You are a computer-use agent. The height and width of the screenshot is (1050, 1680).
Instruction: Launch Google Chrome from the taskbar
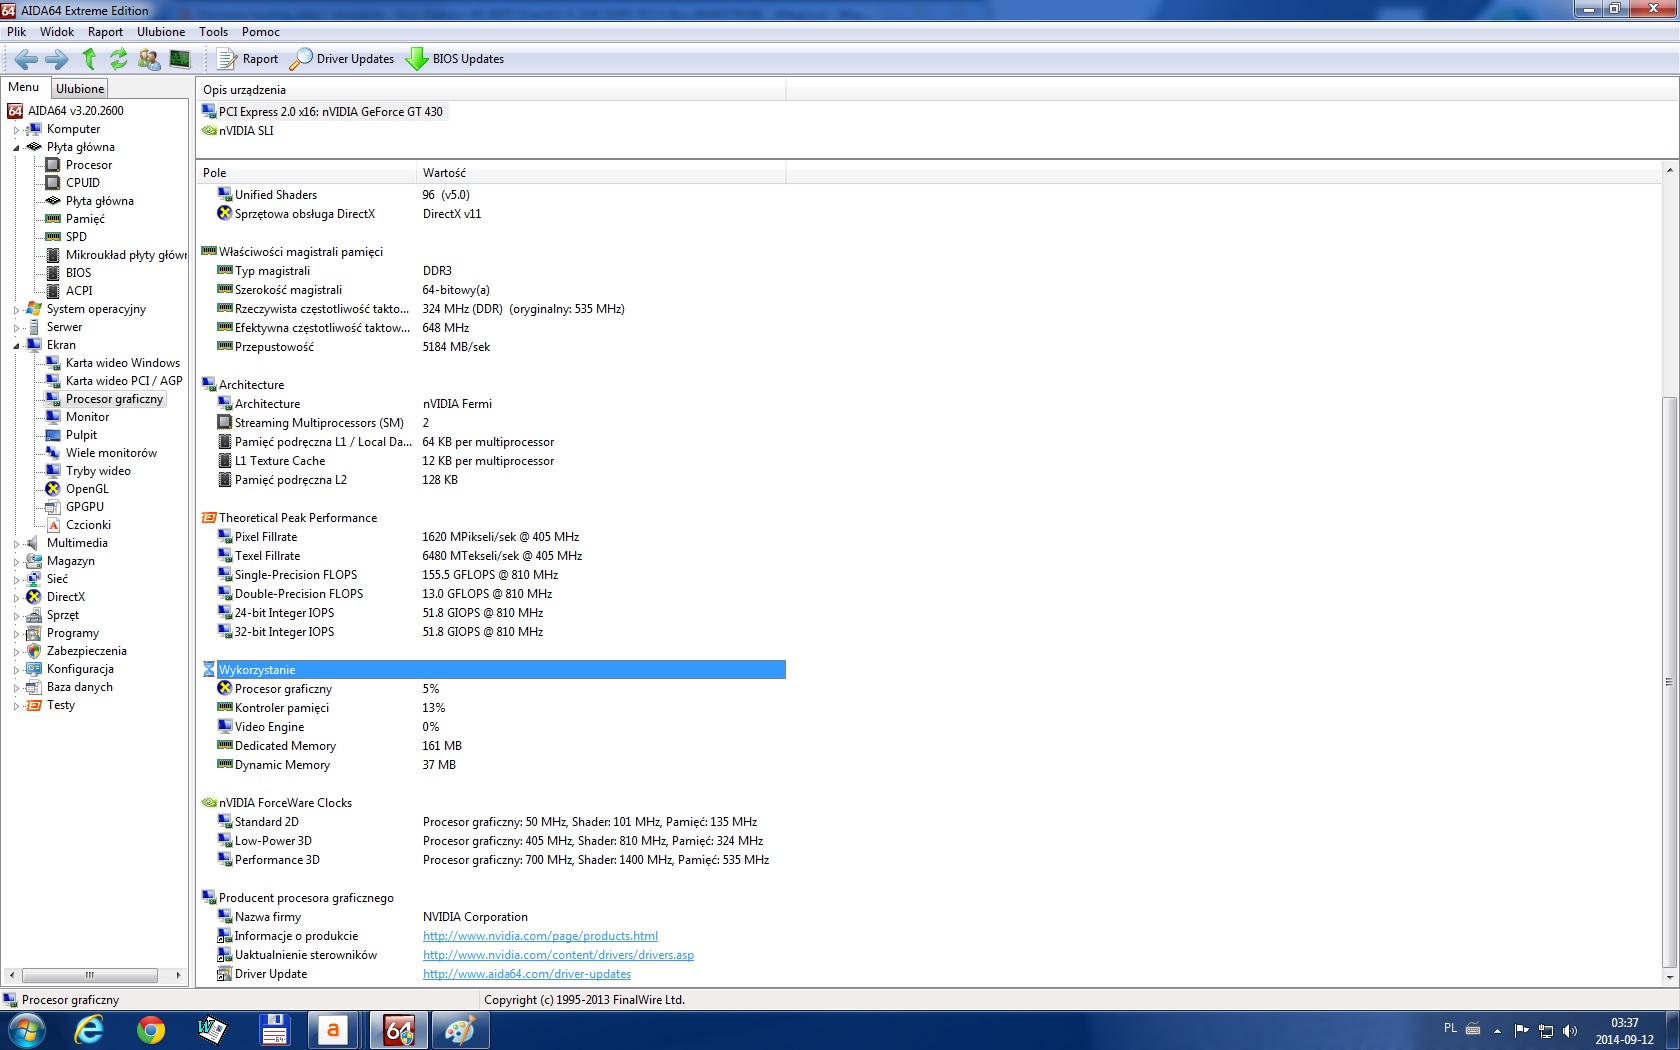click(x=151, y=1030)
